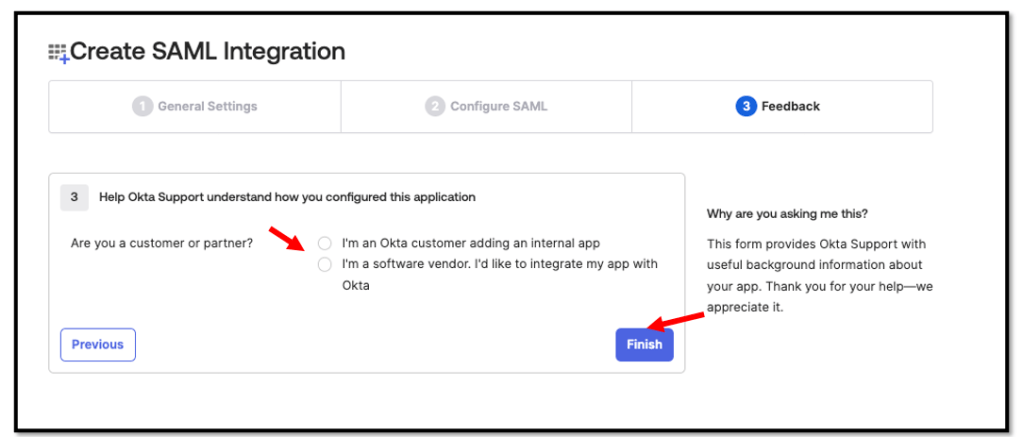Go to the General Settings step tab

[195, 107]
